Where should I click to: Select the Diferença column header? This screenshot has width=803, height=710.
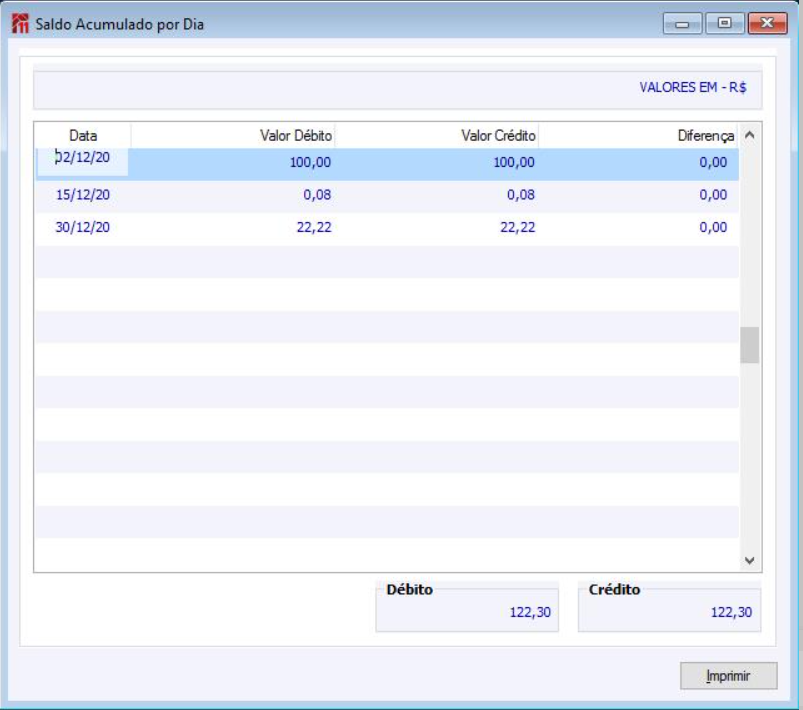click(638, 136)
